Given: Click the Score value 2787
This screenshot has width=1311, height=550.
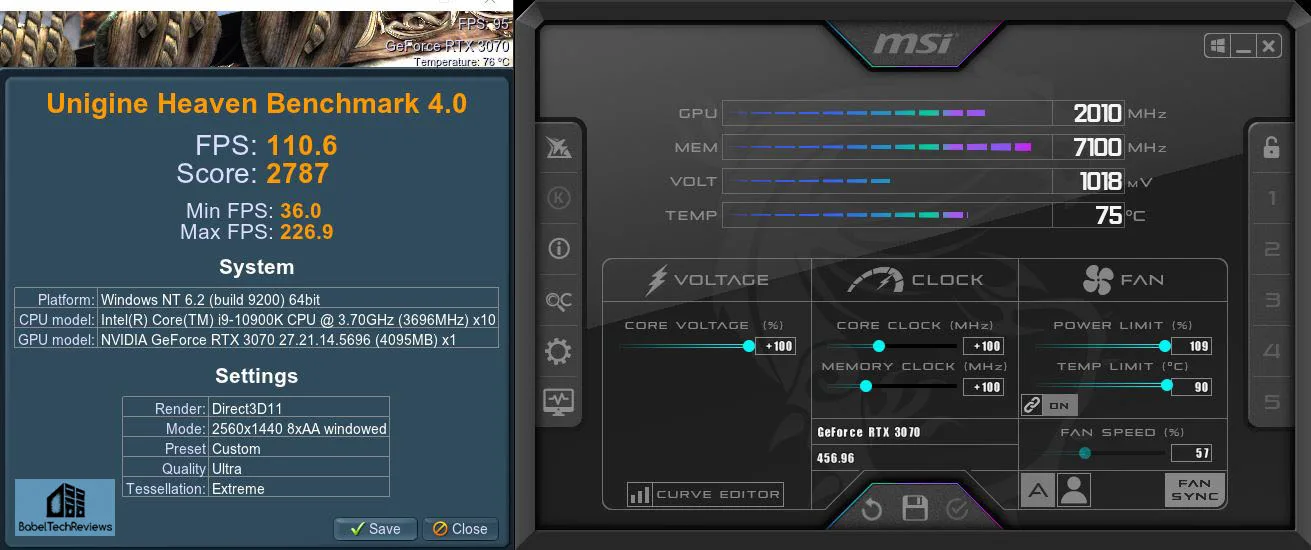Looking at the screenshot, I should [298, 174].
